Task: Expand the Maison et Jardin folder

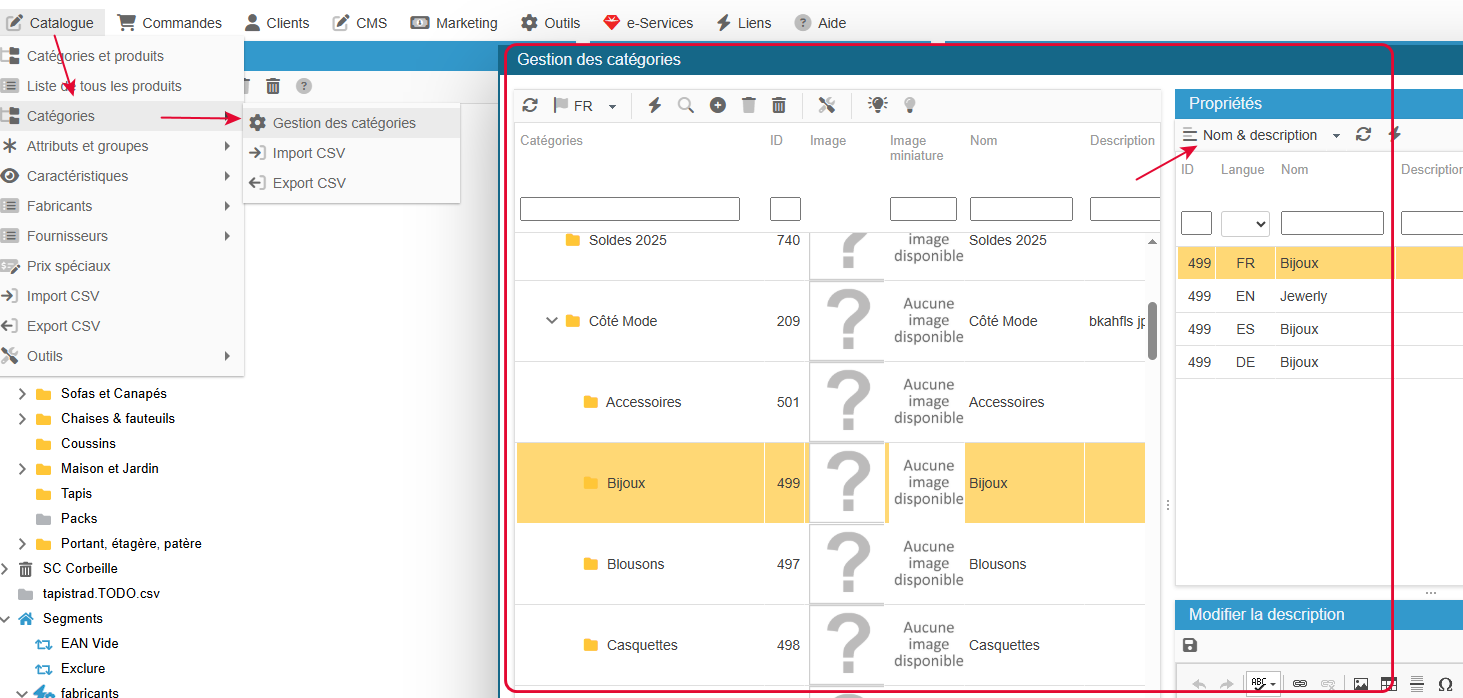Action: pyautogui.click(x=22, y=469)
